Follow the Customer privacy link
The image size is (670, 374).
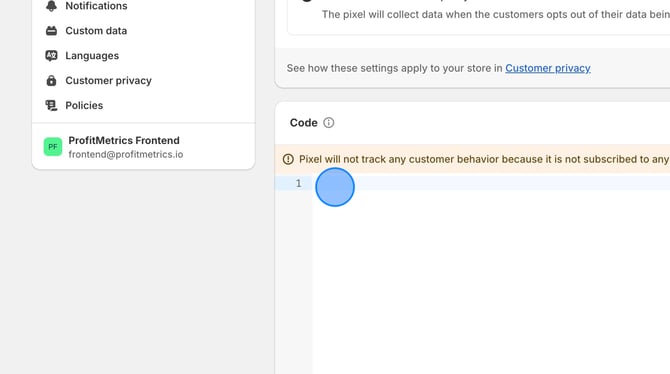(548, 68)
